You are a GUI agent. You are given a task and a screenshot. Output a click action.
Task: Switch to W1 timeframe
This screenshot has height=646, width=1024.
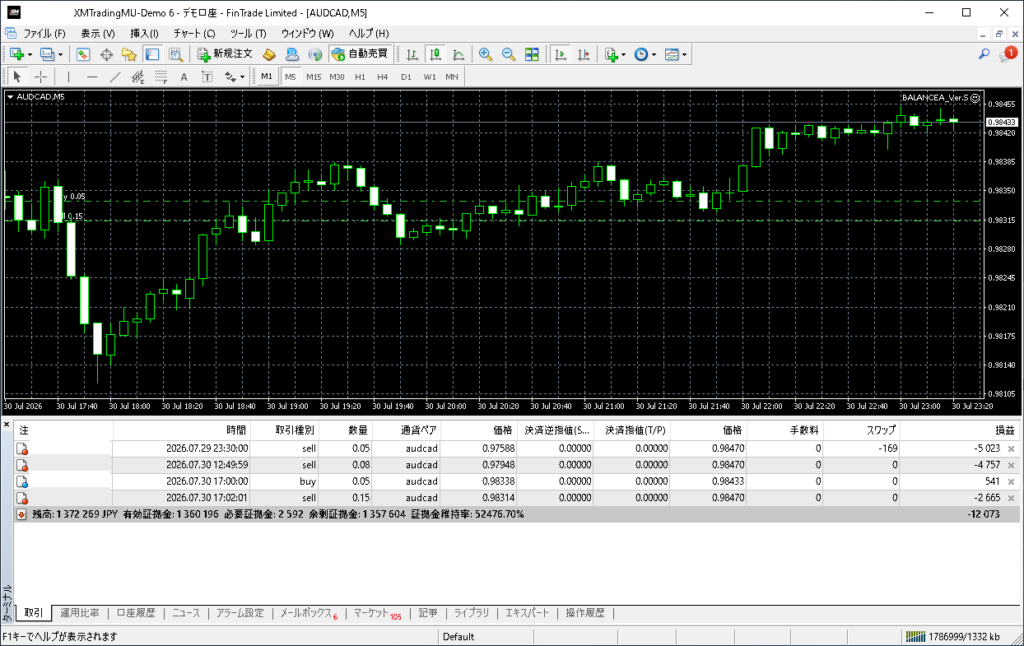click(429, 77)
